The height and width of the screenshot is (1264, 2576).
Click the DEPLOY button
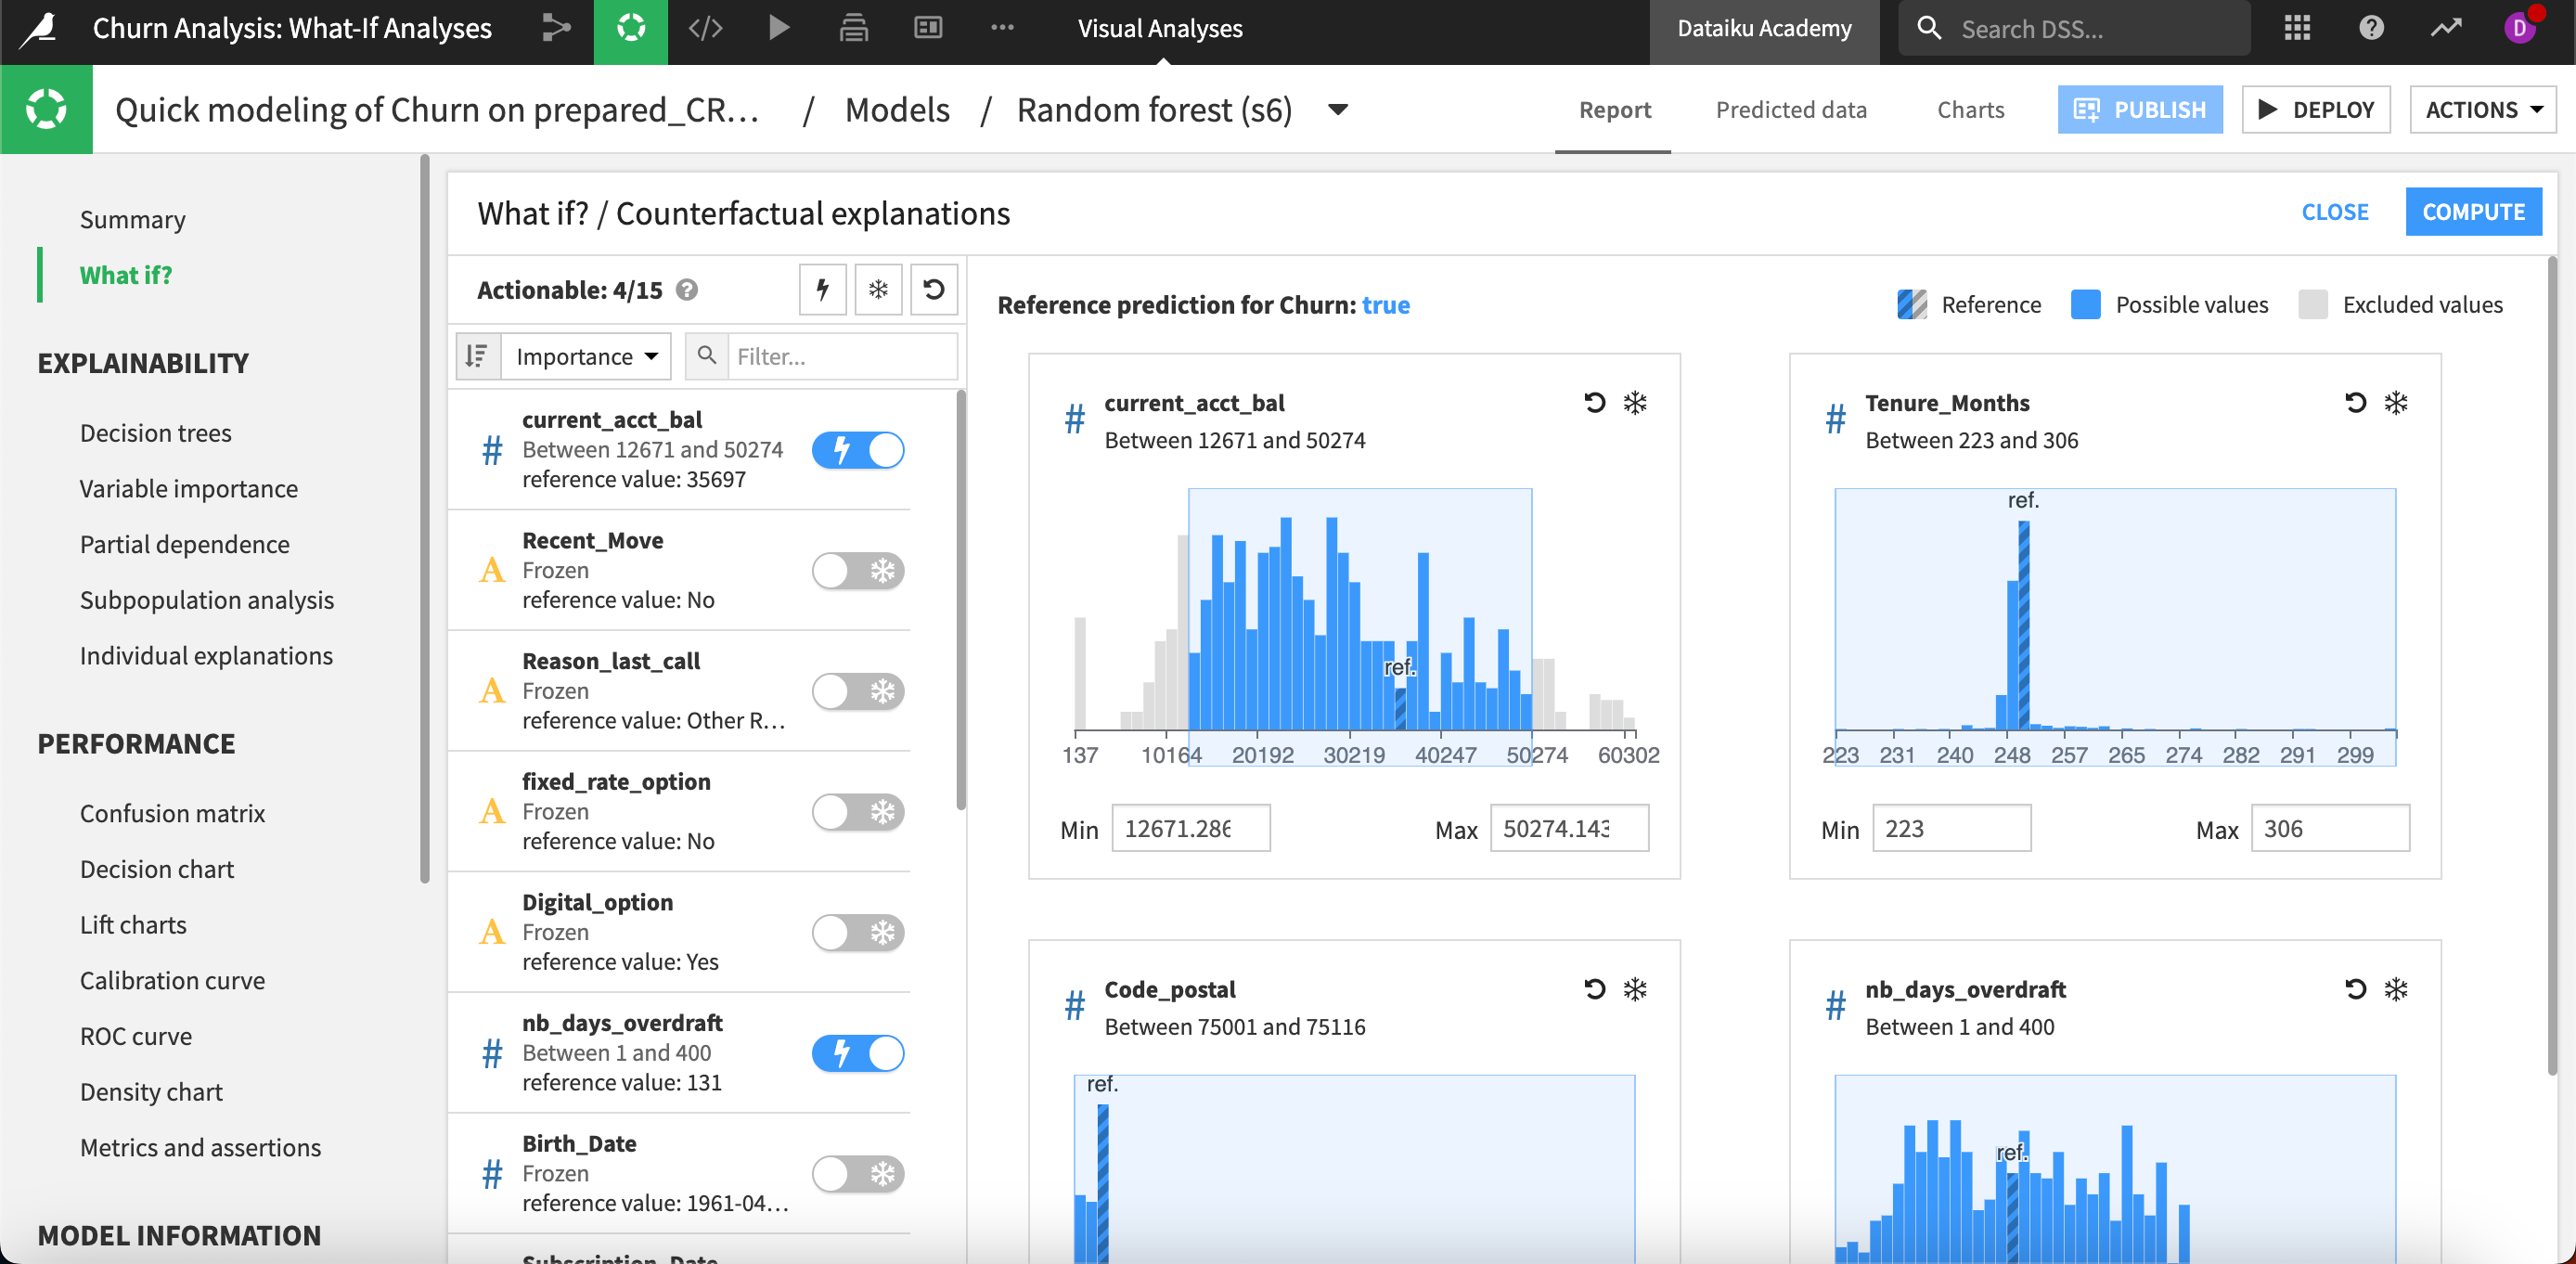point(2315,109)
